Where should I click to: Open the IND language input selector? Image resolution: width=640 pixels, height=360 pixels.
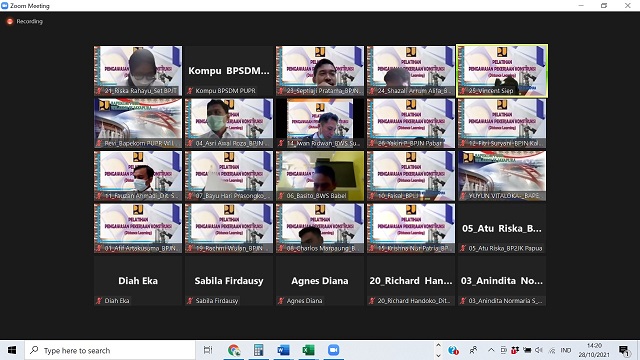(566, 350)
